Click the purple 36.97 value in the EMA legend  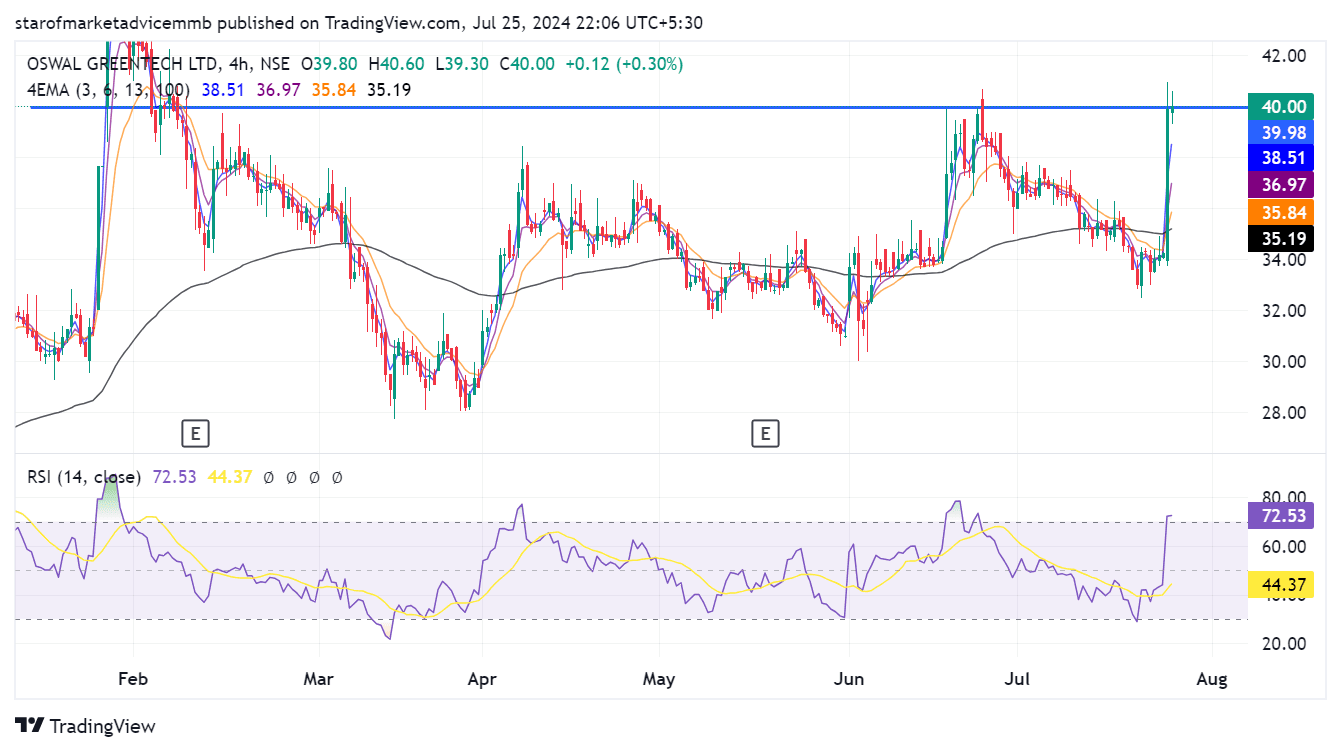tap(278, 90)
